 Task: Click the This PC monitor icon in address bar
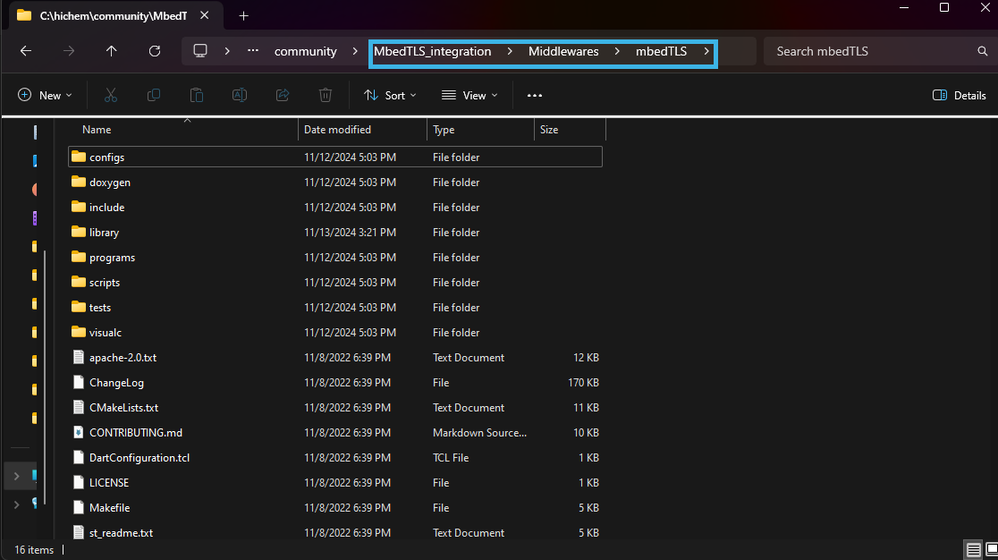[200, 51]
